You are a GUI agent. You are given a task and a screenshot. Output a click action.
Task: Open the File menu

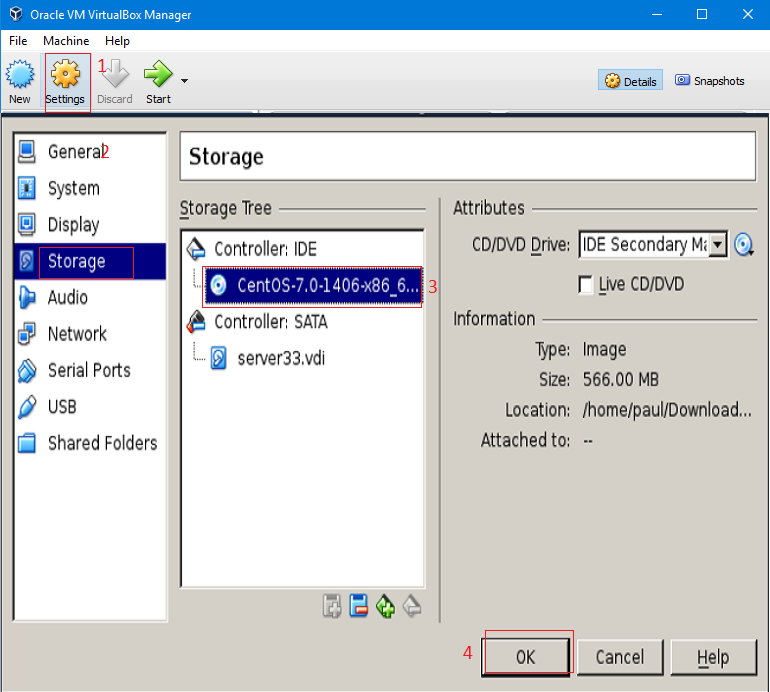(x=18, y=41)
